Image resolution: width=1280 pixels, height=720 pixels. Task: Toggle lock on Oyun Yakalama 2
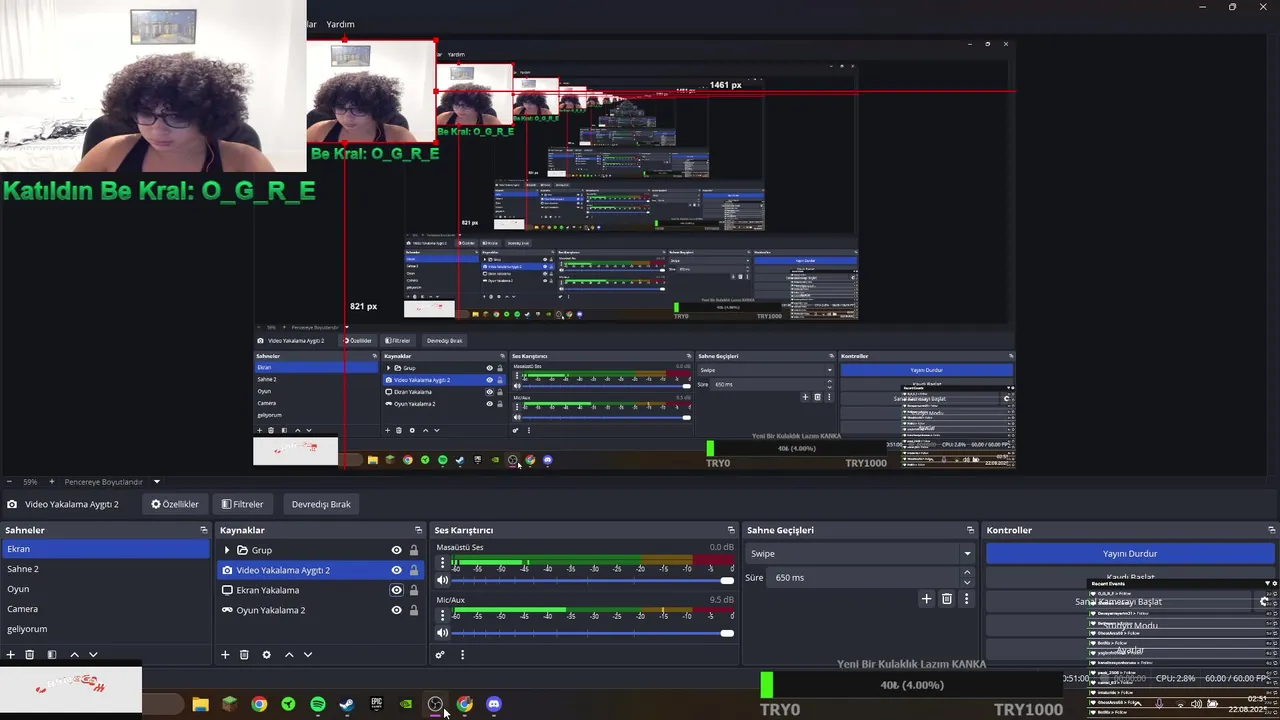[413, 610]
